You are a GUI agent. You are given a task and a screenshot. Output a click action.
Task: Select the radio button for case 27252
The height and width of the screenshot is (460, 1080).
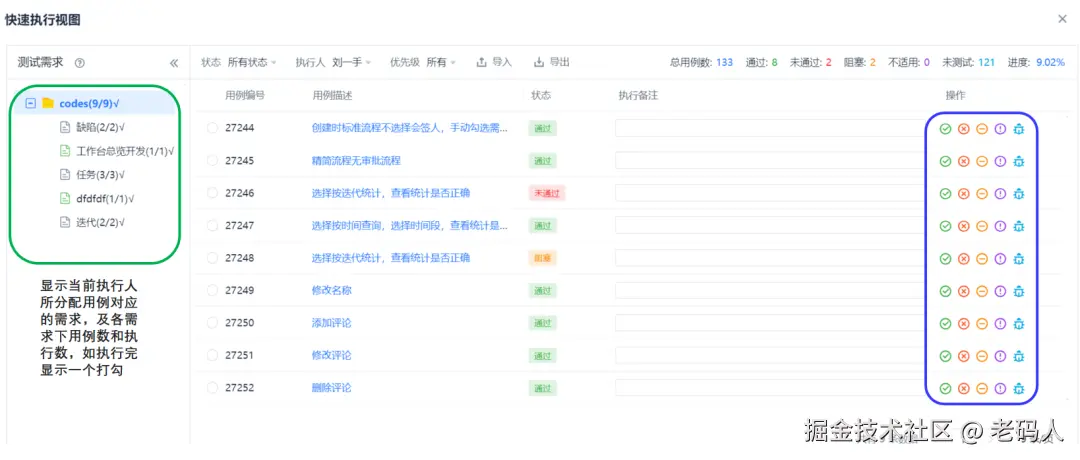pos(212,388)
